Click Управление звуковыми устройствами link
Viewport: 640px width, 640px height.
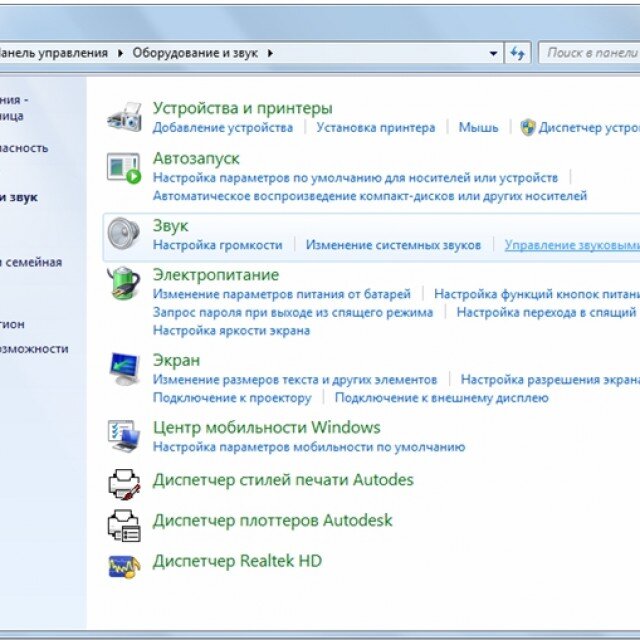tap(572, 245)
